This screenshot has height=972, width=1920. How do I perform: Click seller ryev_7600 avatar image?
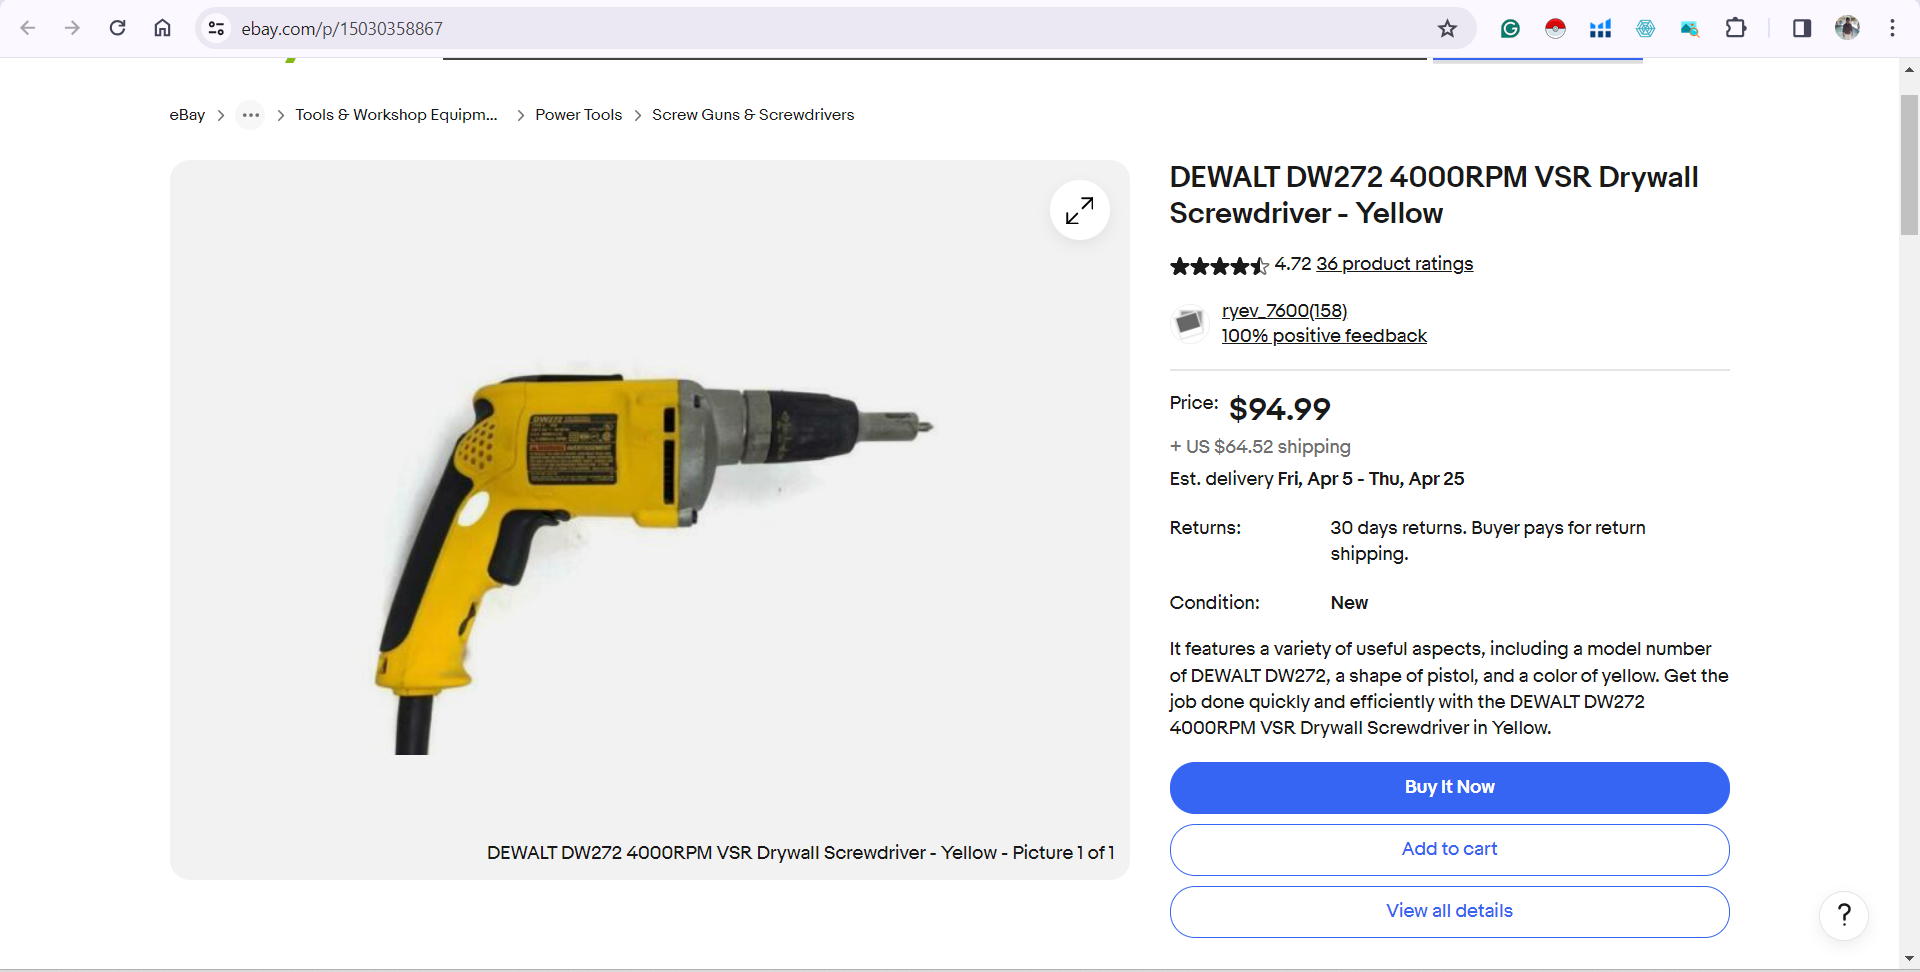click(1189, 323)
